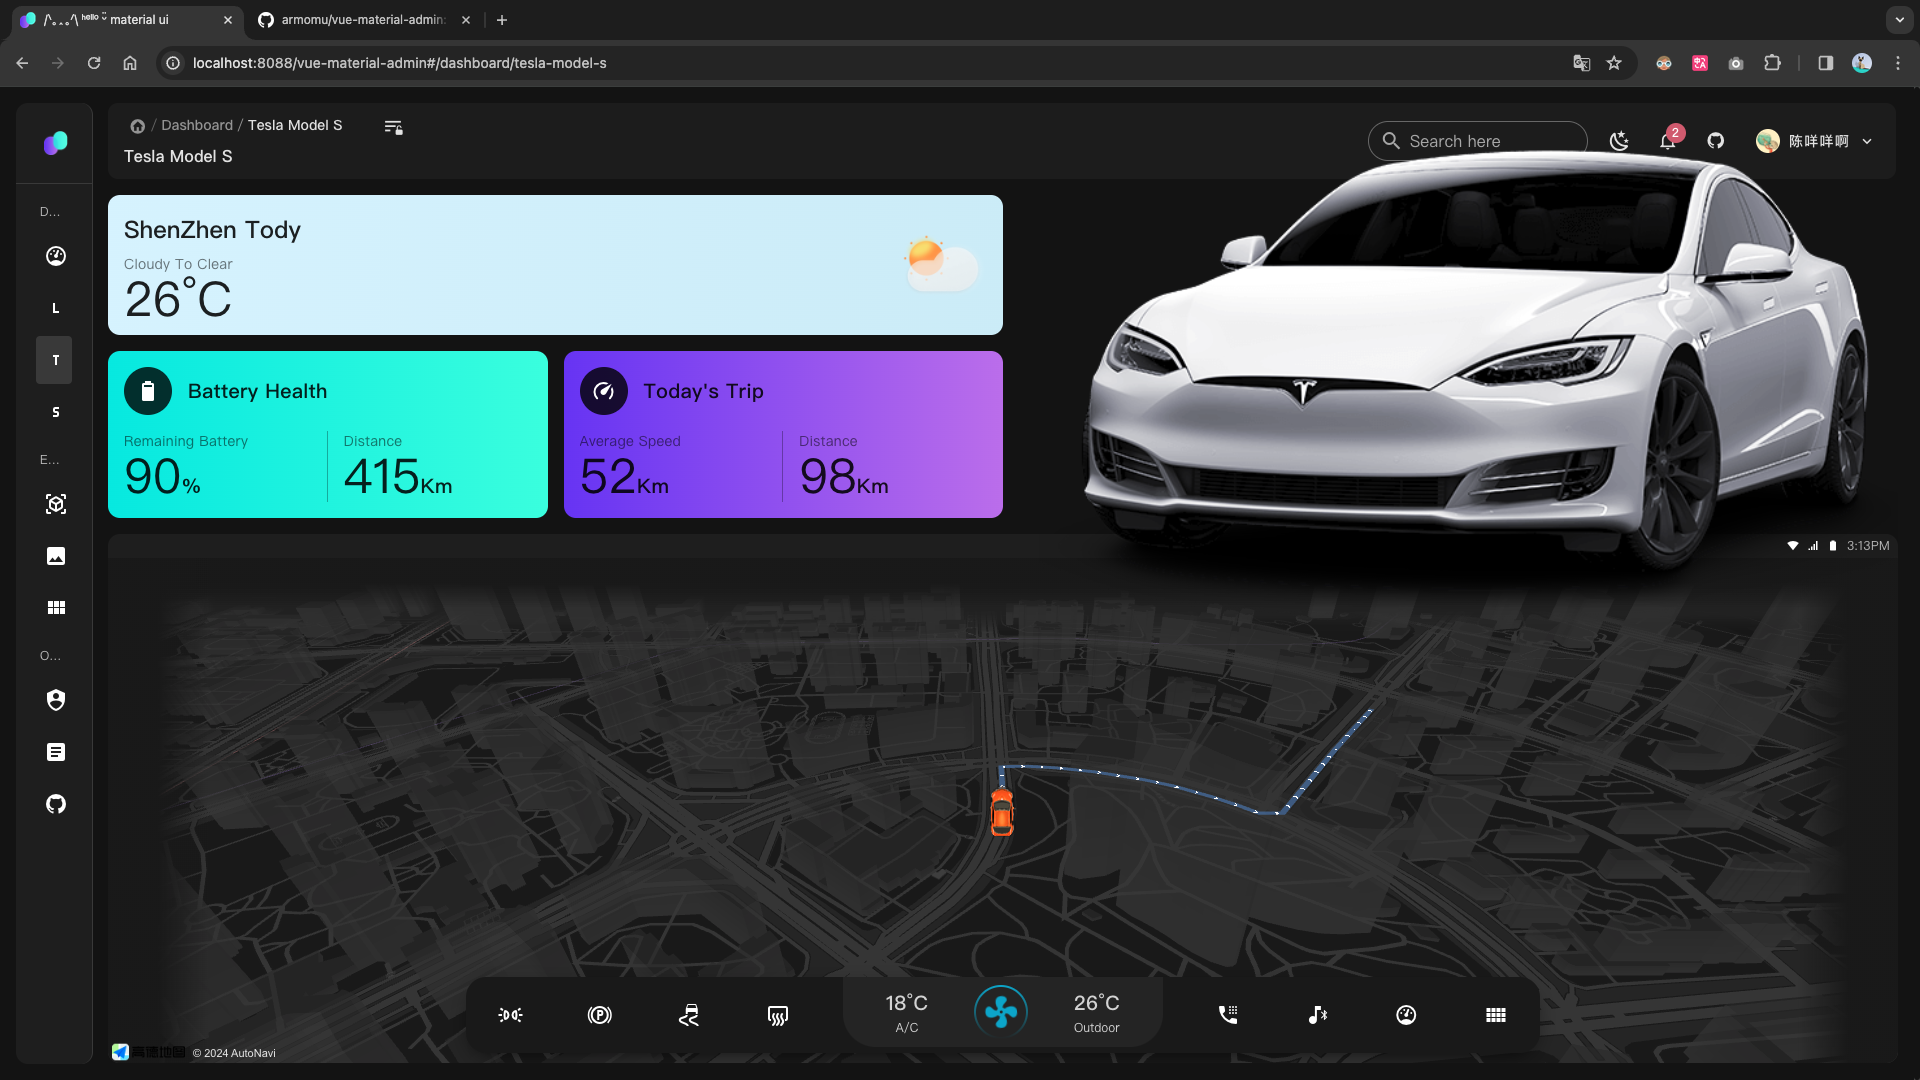Navigate to Dashboard breadcrumb link
This screenshot has width=1920, height=1080.
(197, 125)
